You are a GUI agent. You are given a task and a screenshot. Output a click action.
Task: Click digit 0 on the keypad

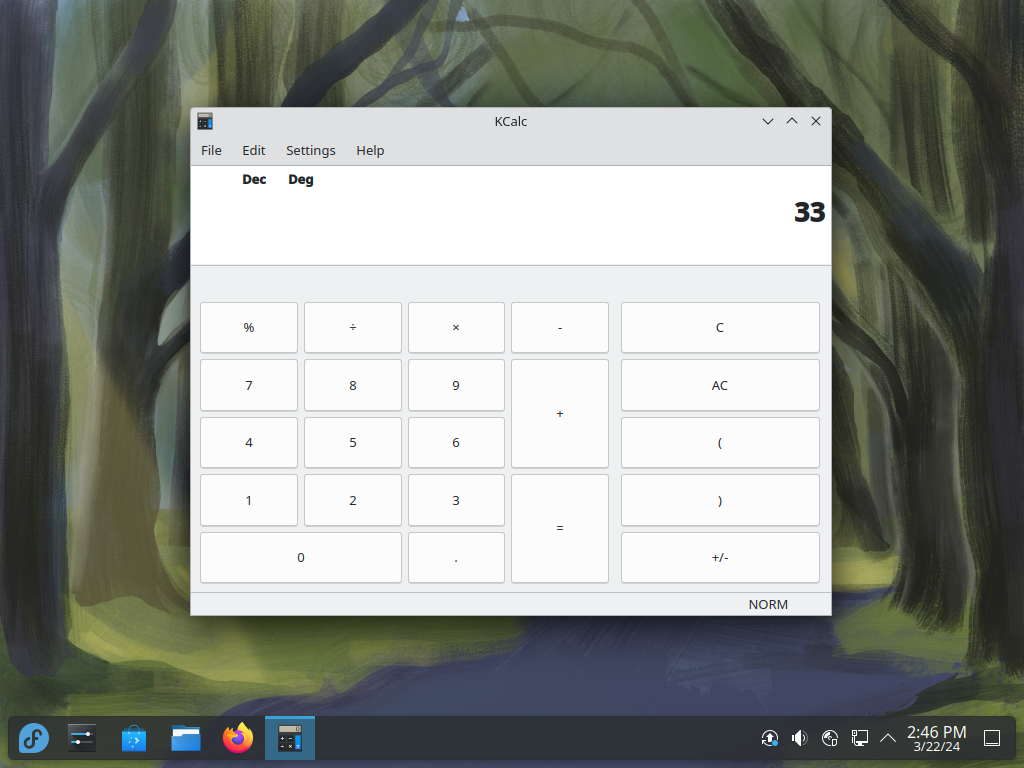point(300,558)
